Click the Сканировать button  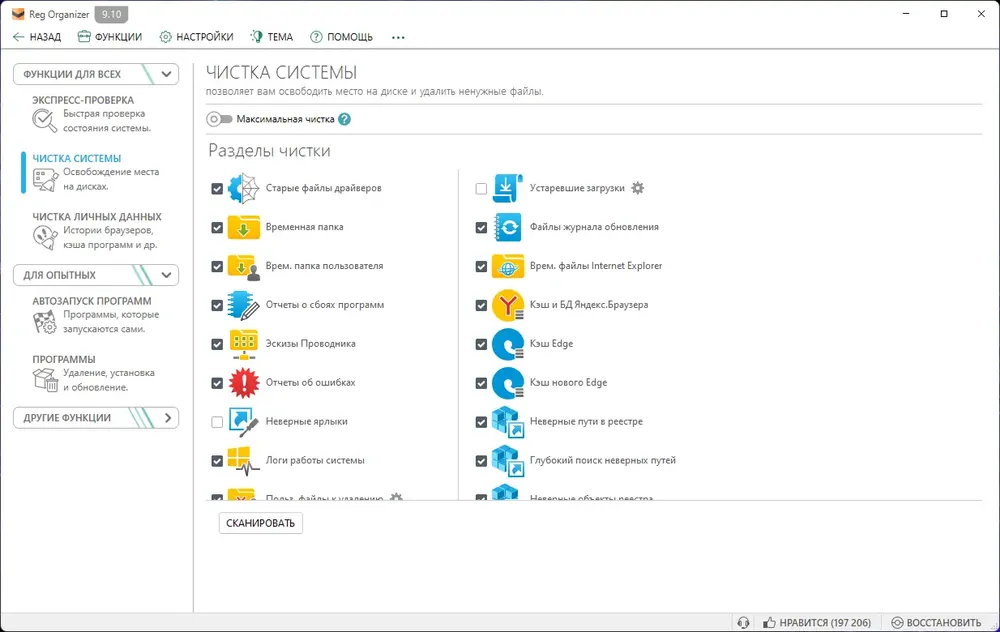260,523
